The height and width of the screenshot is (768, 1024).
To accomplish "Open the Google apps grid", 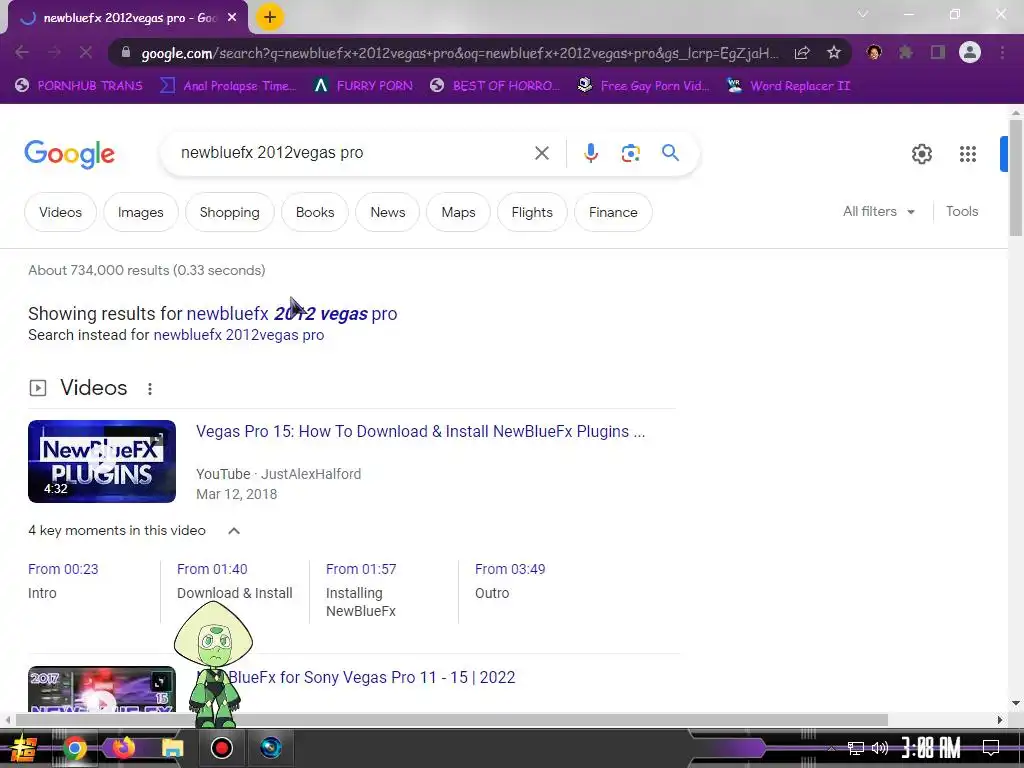I will [x=967, y=154].
